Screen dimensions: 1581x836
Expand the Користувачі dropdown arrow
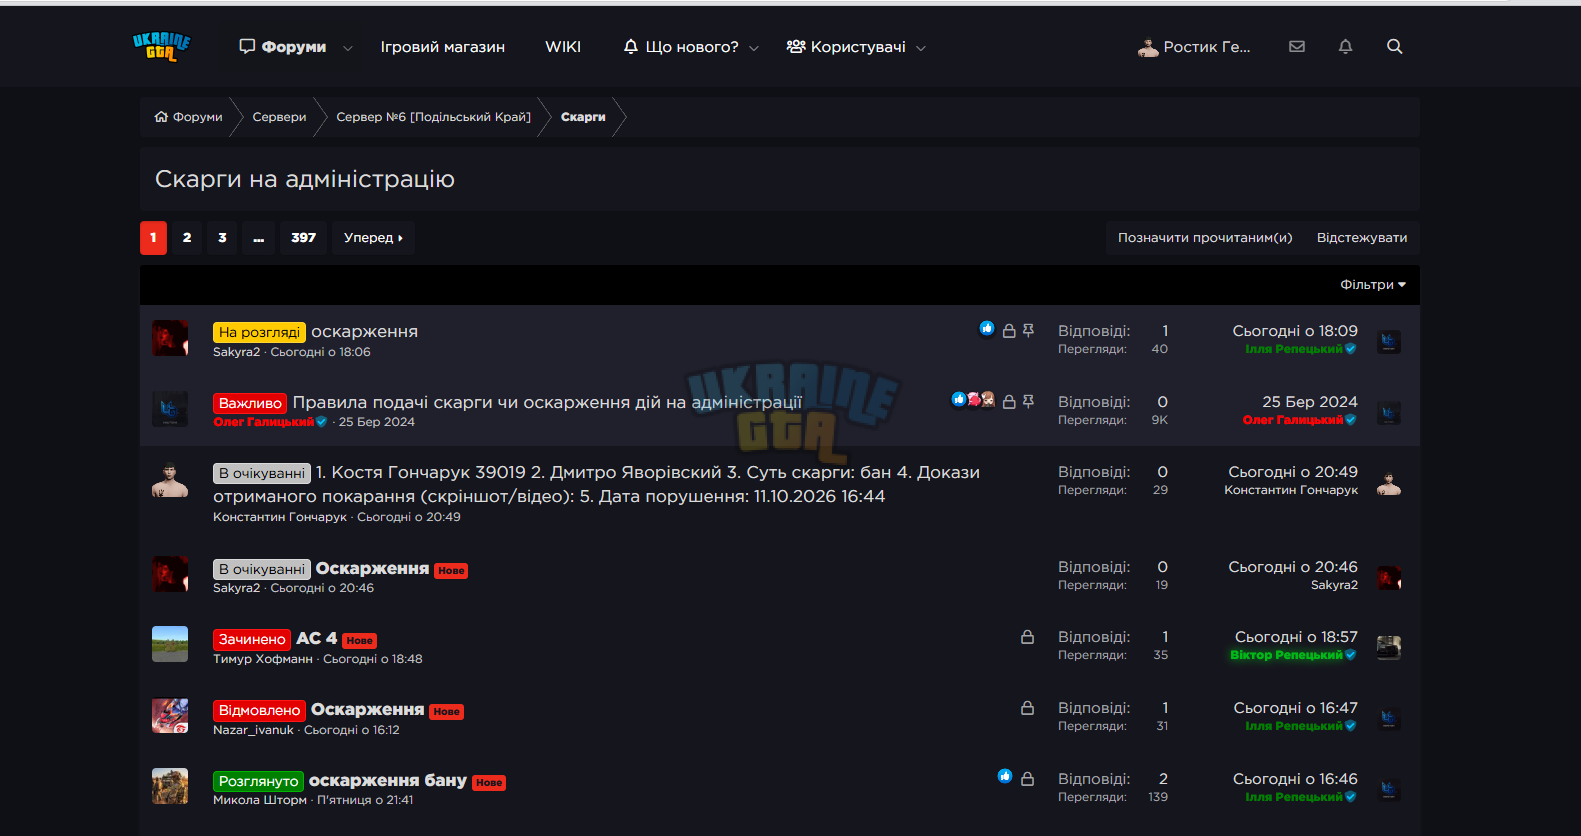[x=921, y=48]
